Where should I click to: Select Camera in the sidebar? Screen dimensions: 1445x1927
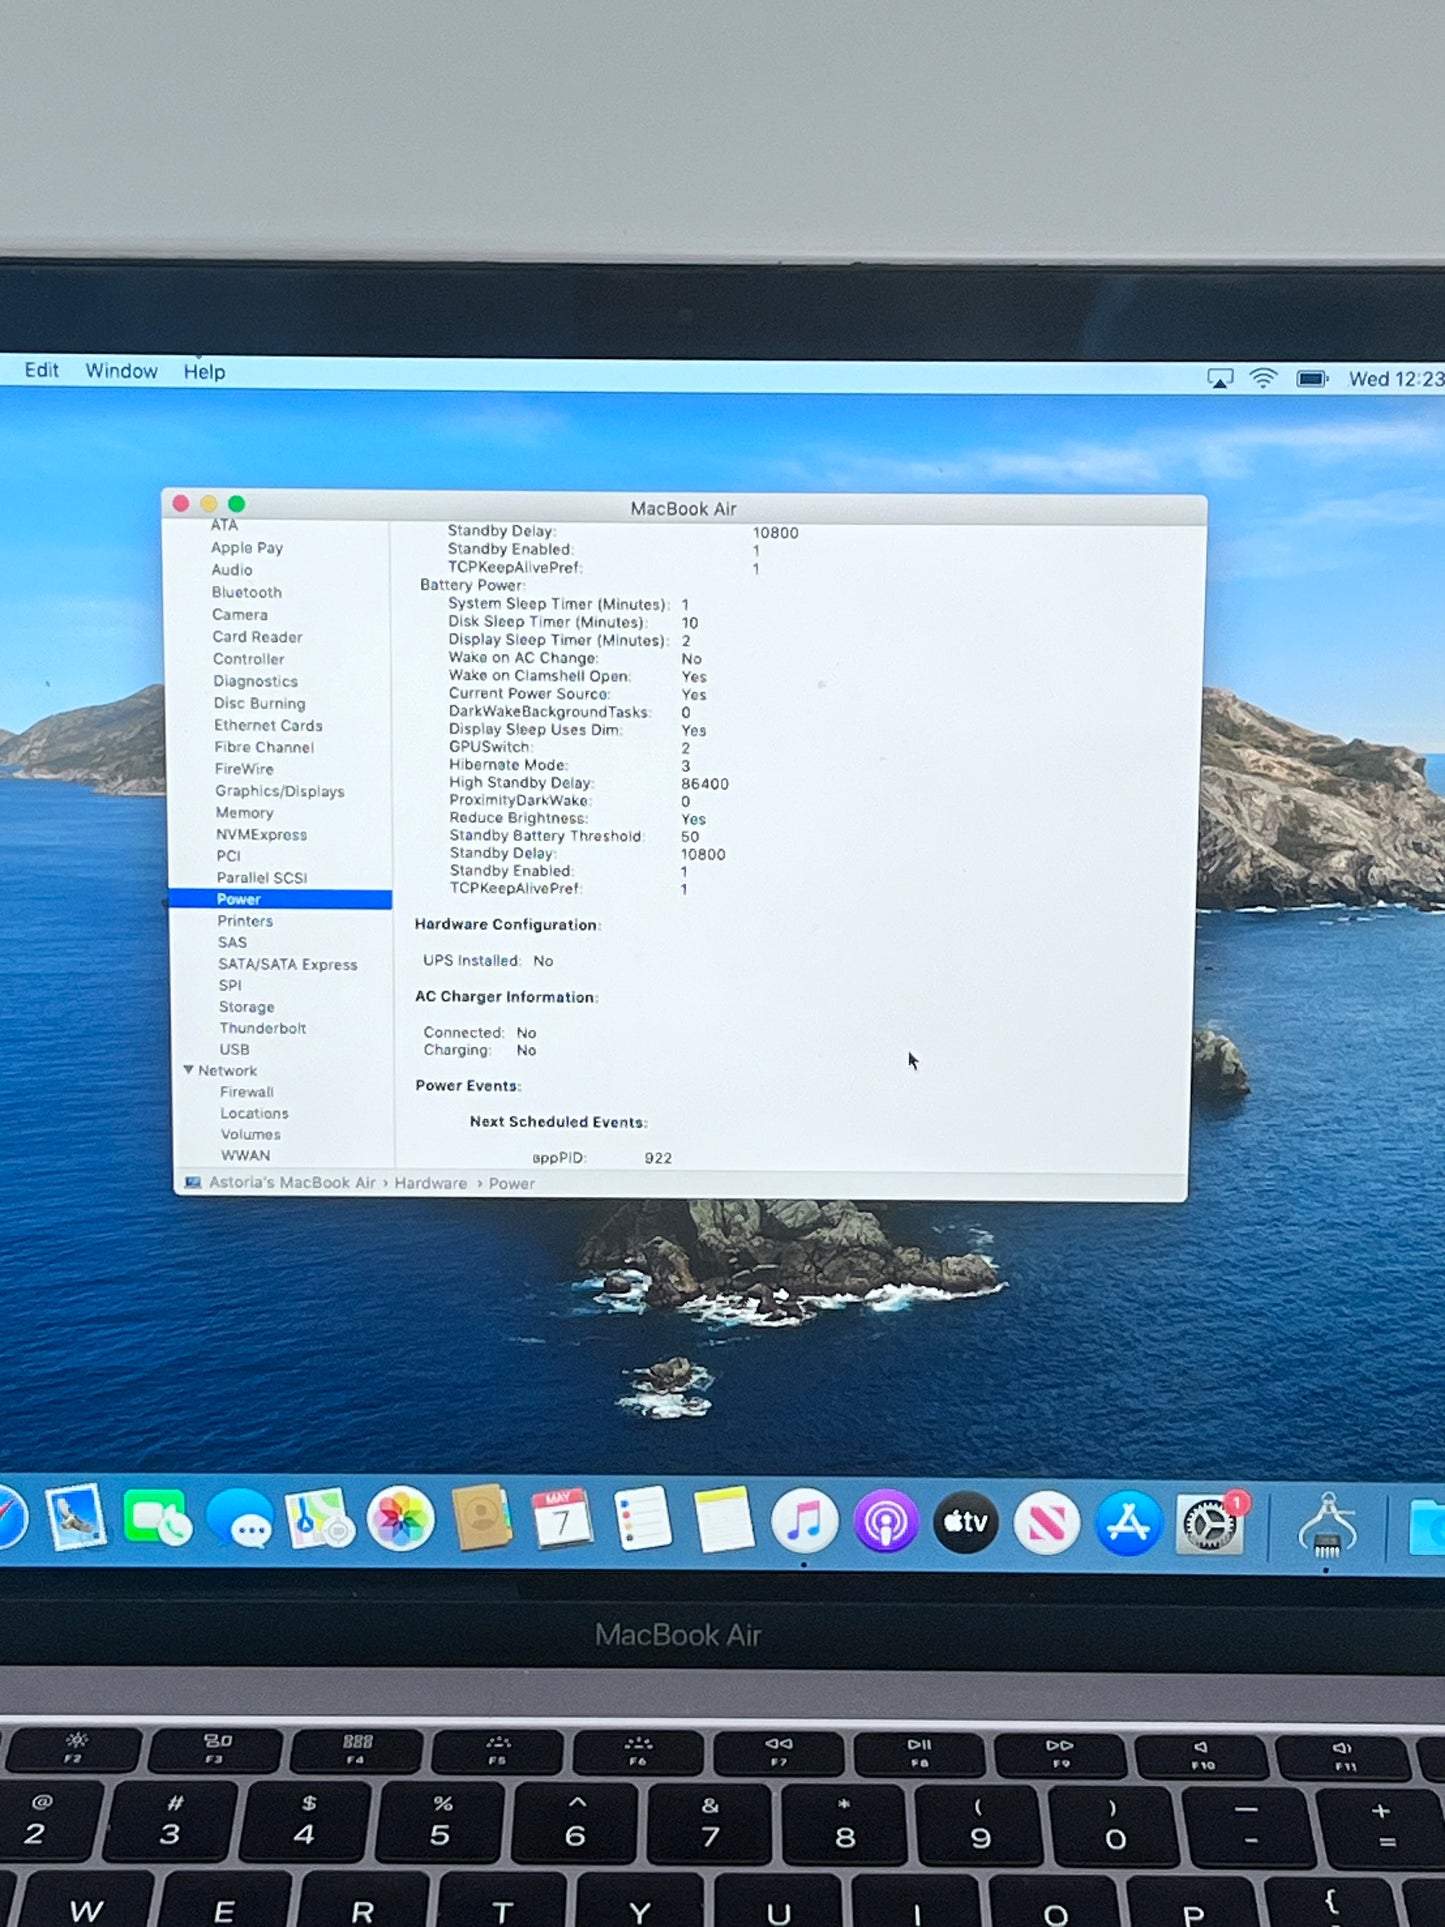point(240,614)
